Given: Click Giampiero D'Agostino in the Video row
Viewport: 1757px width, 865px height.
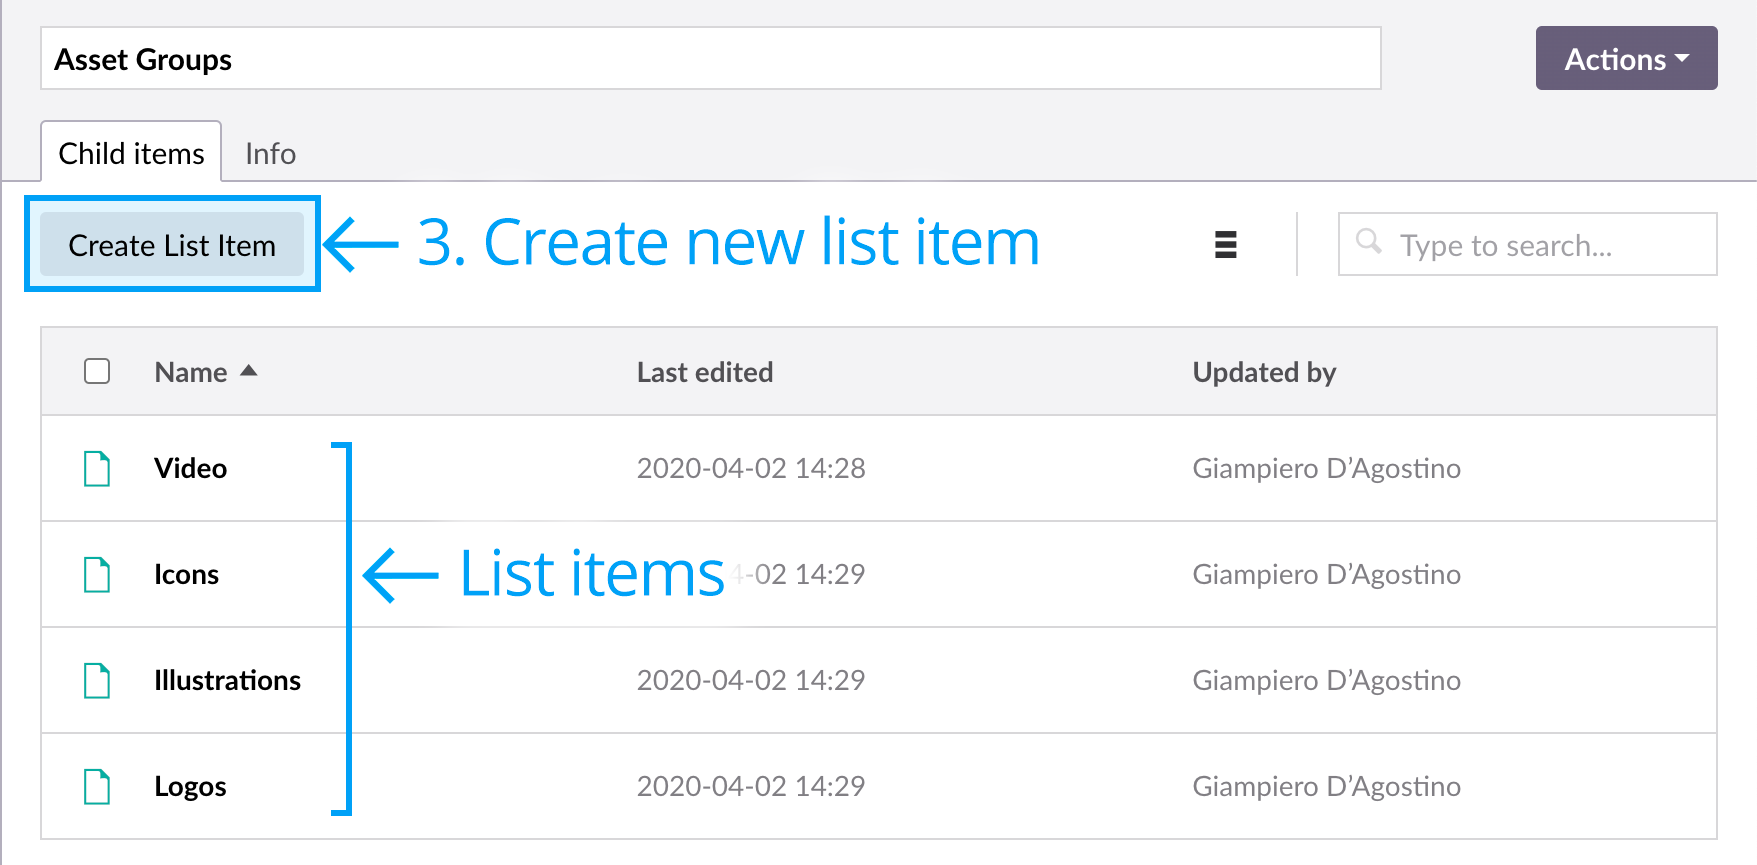Looking at the screenshot, I should (x=1326, y=468).
